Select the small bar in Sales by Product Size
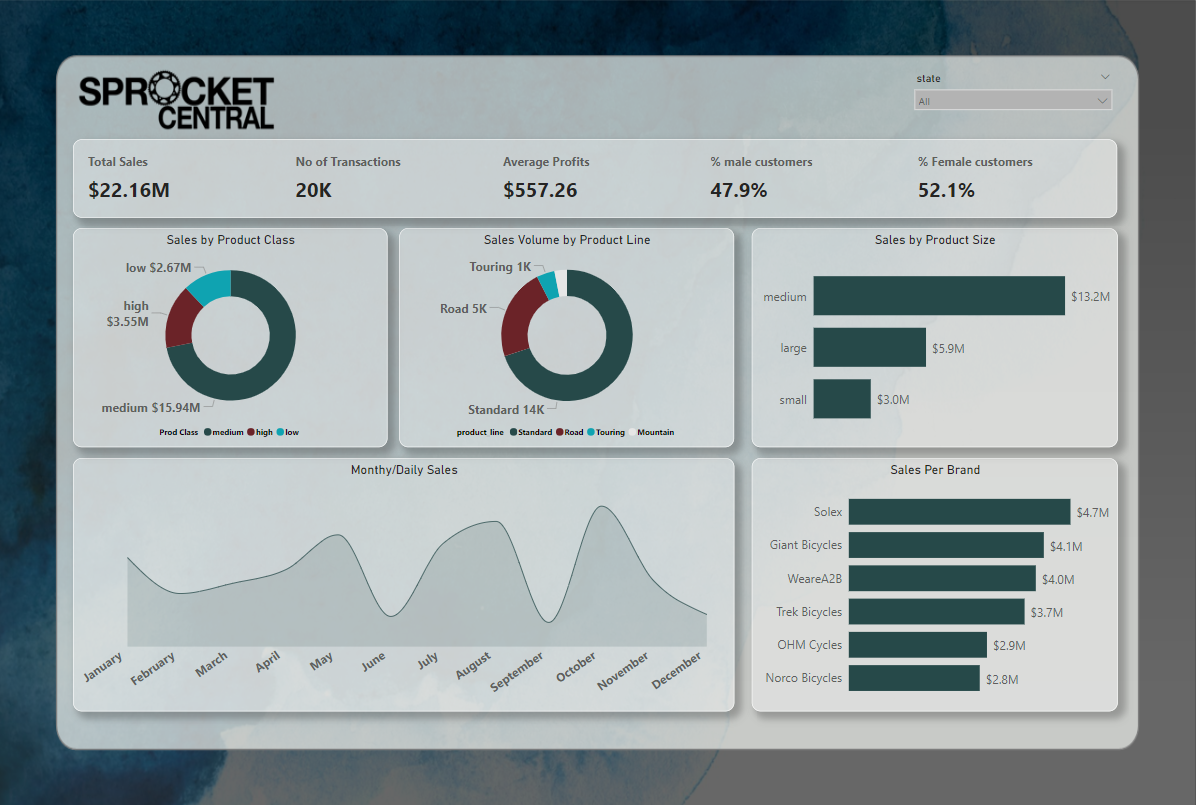The height and width of the screenshot is (805, 1196). pyautogui.click(x=841, y=399)
